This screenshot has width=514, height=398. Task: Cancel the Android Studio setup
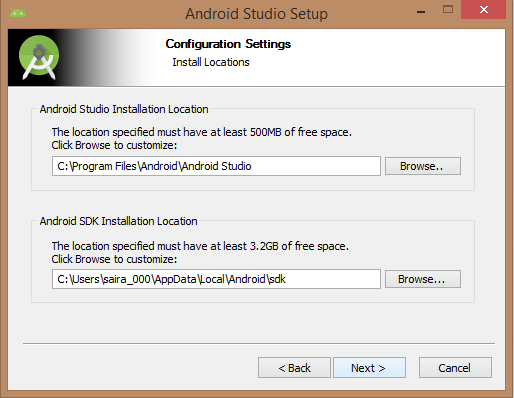pyautogui.click(x=455, y=368)
